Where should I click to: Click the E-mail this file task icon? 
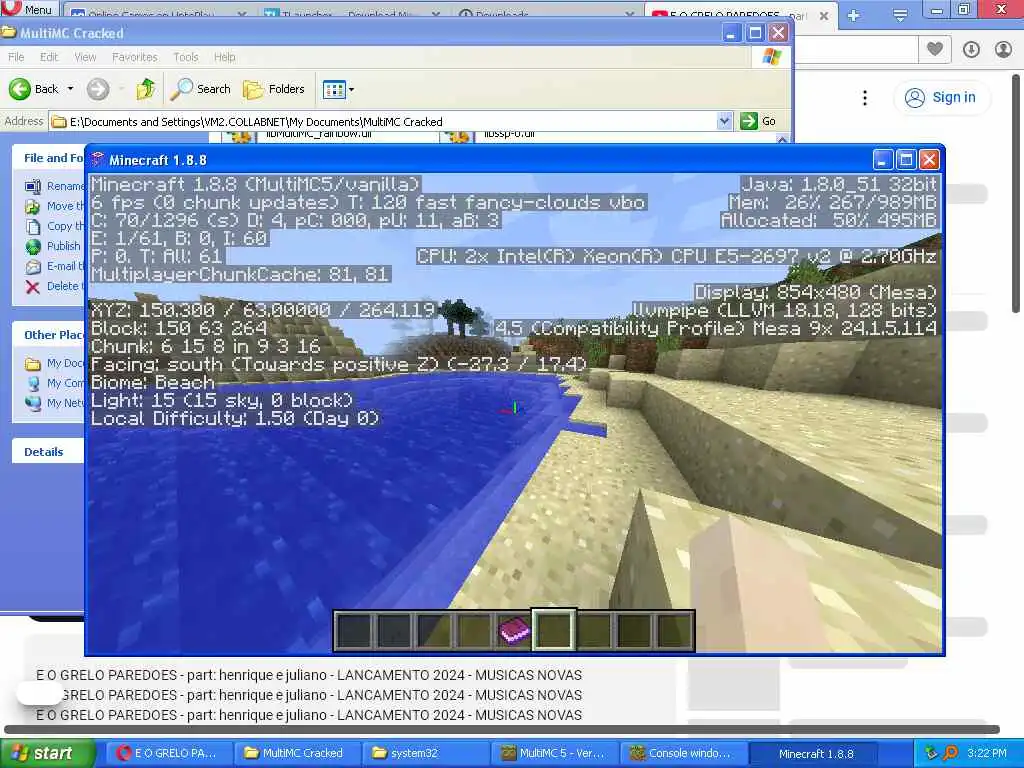33,266
